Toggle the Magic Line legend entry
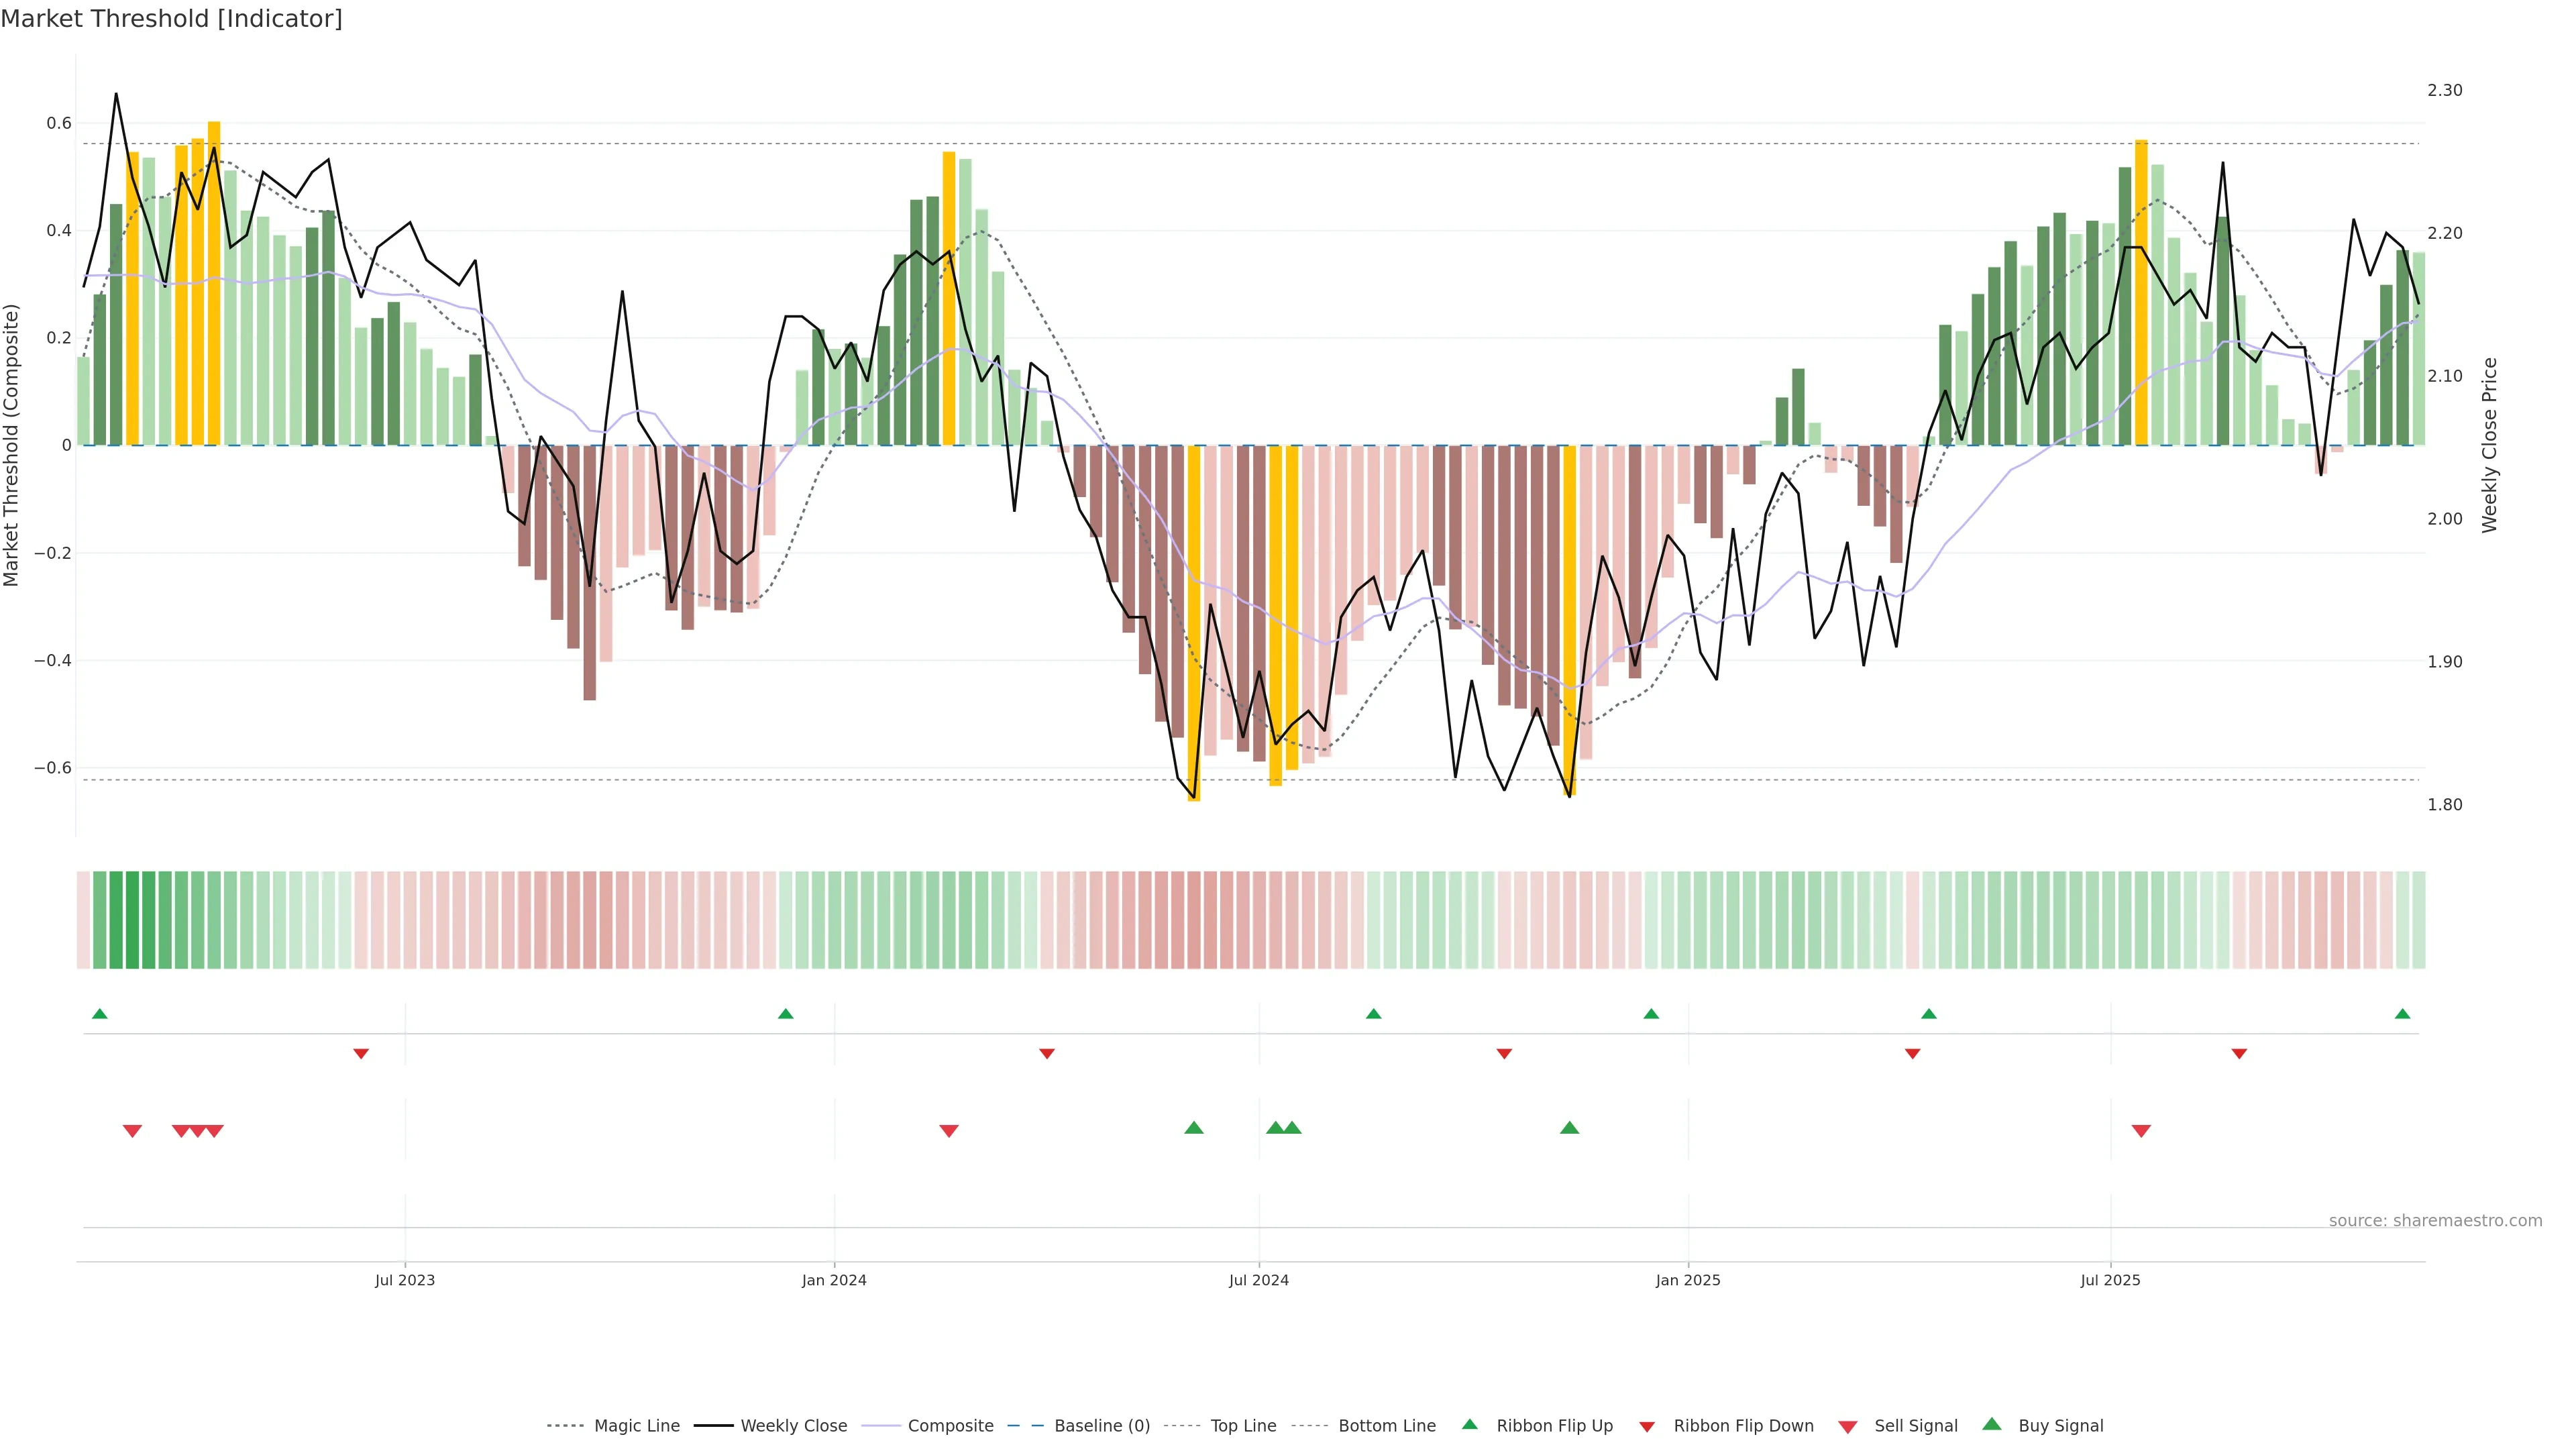2576x1449 pixels. pos(636,1426)
